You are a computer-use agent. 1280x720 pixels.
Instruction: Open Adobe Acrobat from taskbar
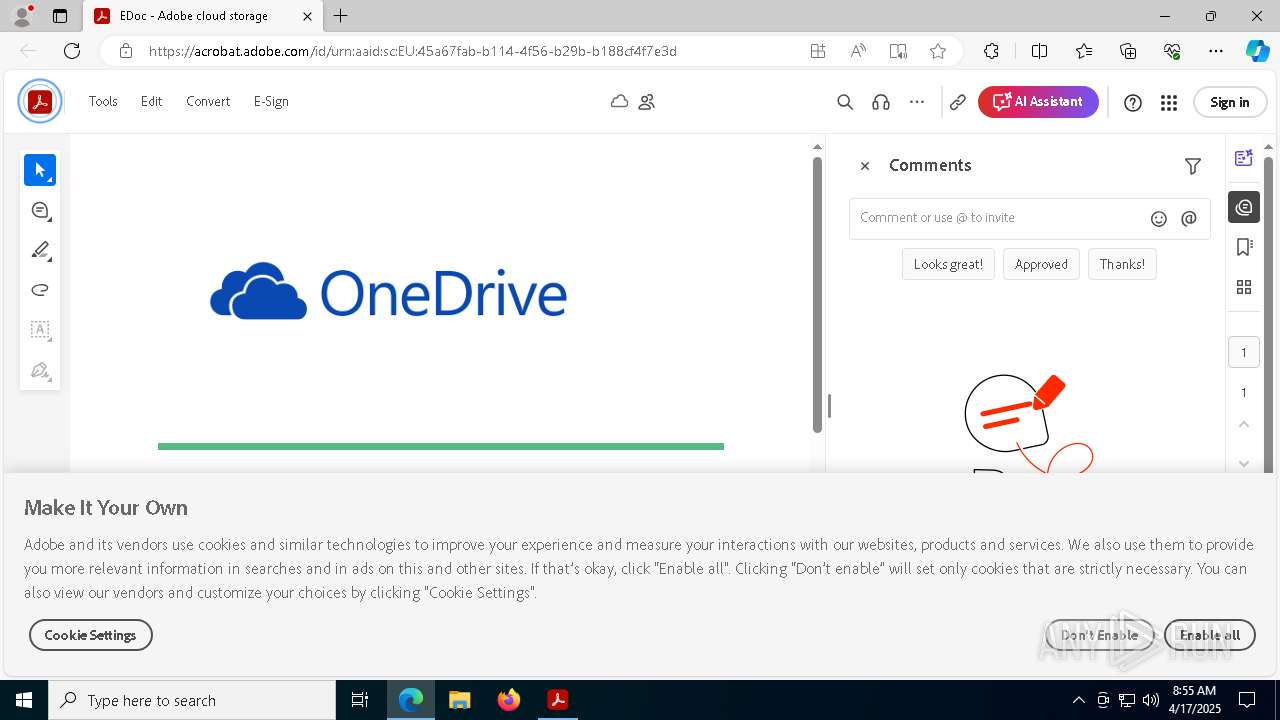pos(558,700)
